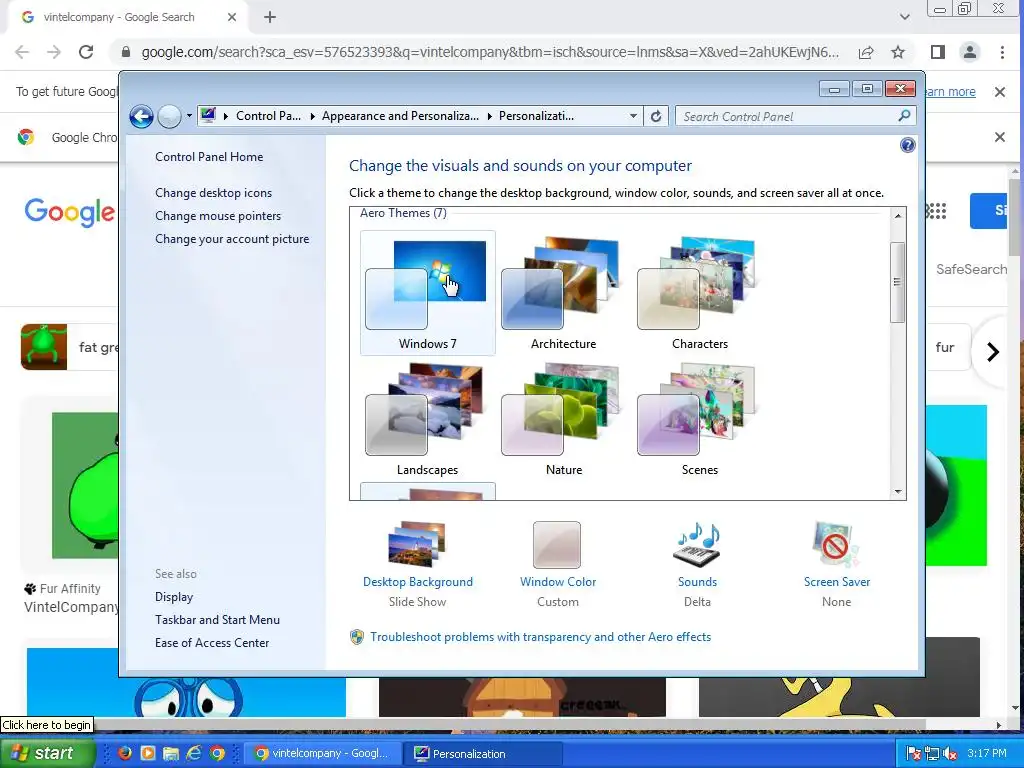Image resolution: width=1024 pixels, height=768 pixels.
Task: Apply the Landscapes theme
Action: pos(428,419)
